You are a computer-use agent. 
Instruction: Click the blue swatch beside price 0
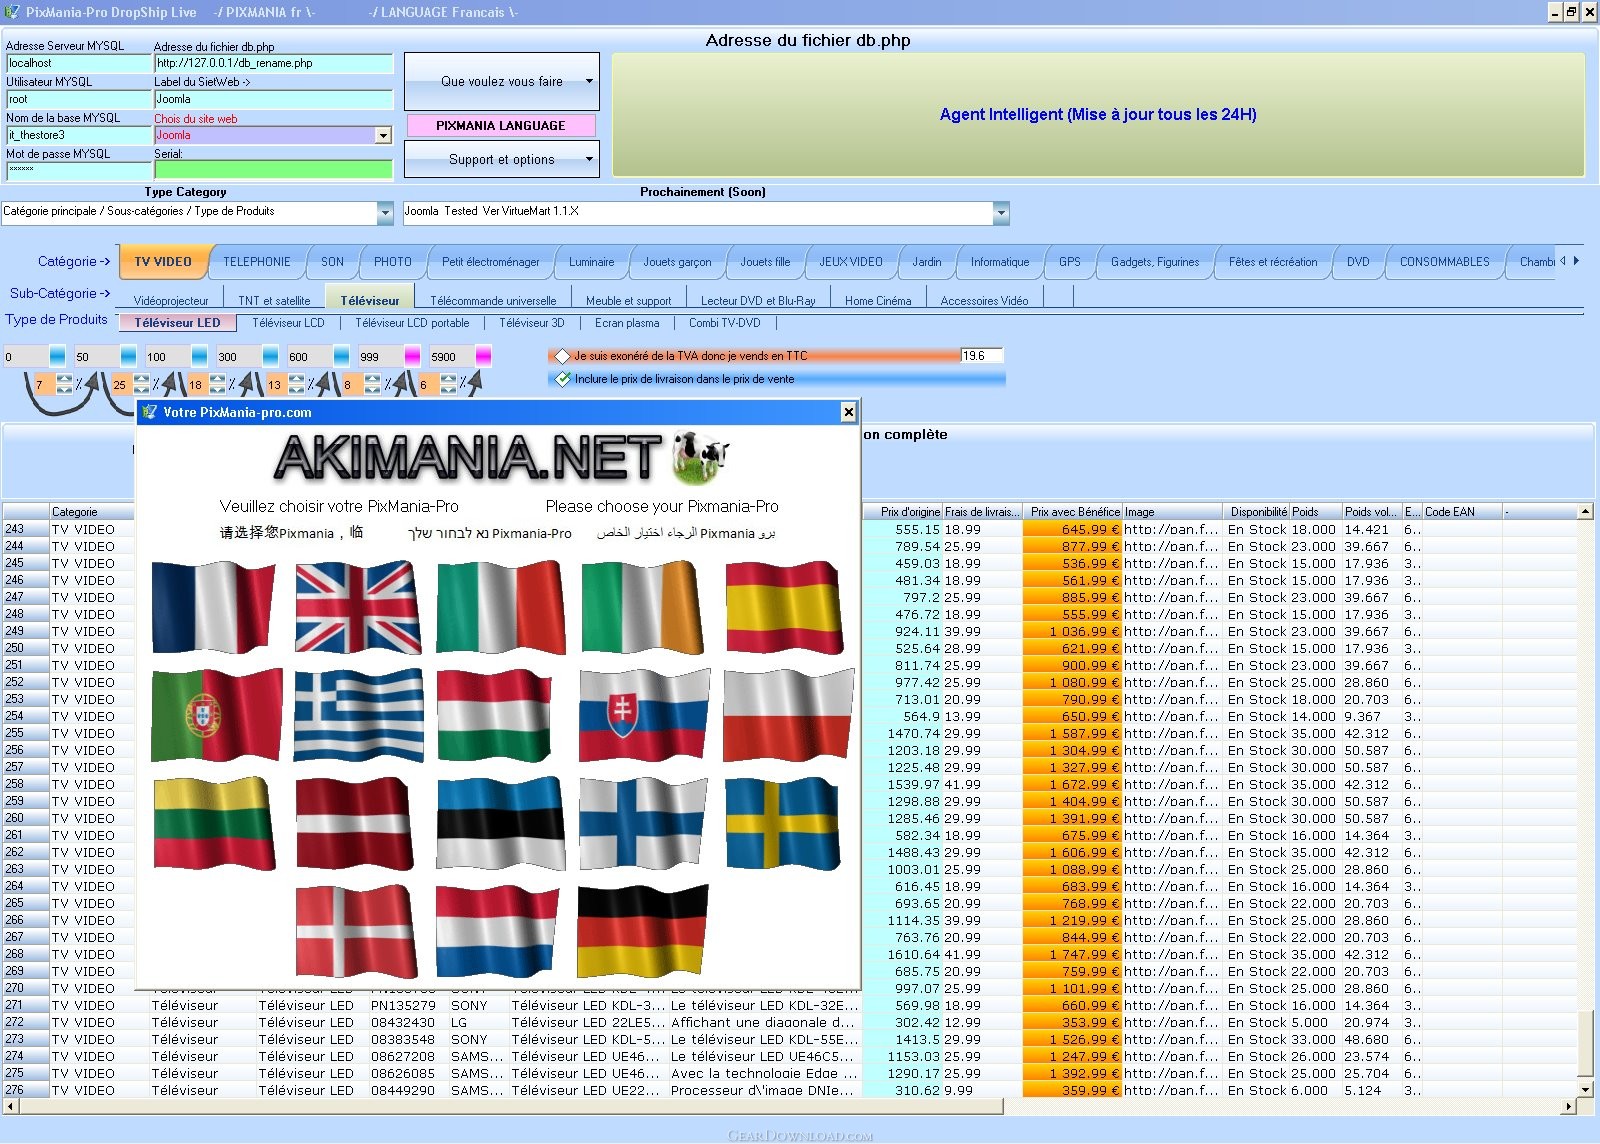[x=57, y=356]
